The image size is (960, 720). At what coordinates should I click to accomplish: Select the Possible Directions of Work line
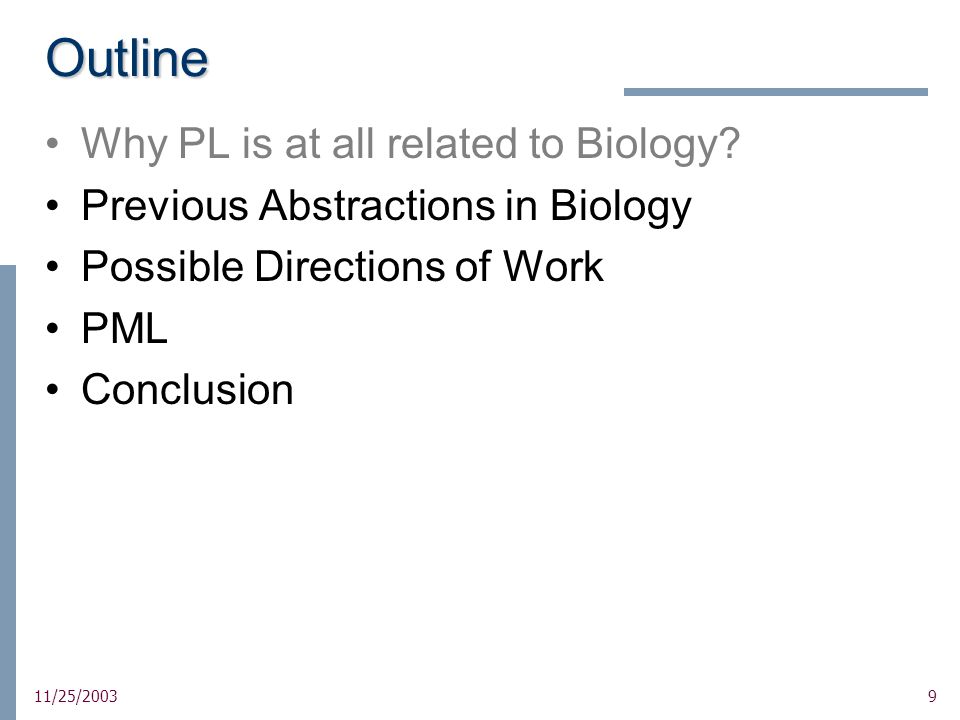tap(342, 266)
